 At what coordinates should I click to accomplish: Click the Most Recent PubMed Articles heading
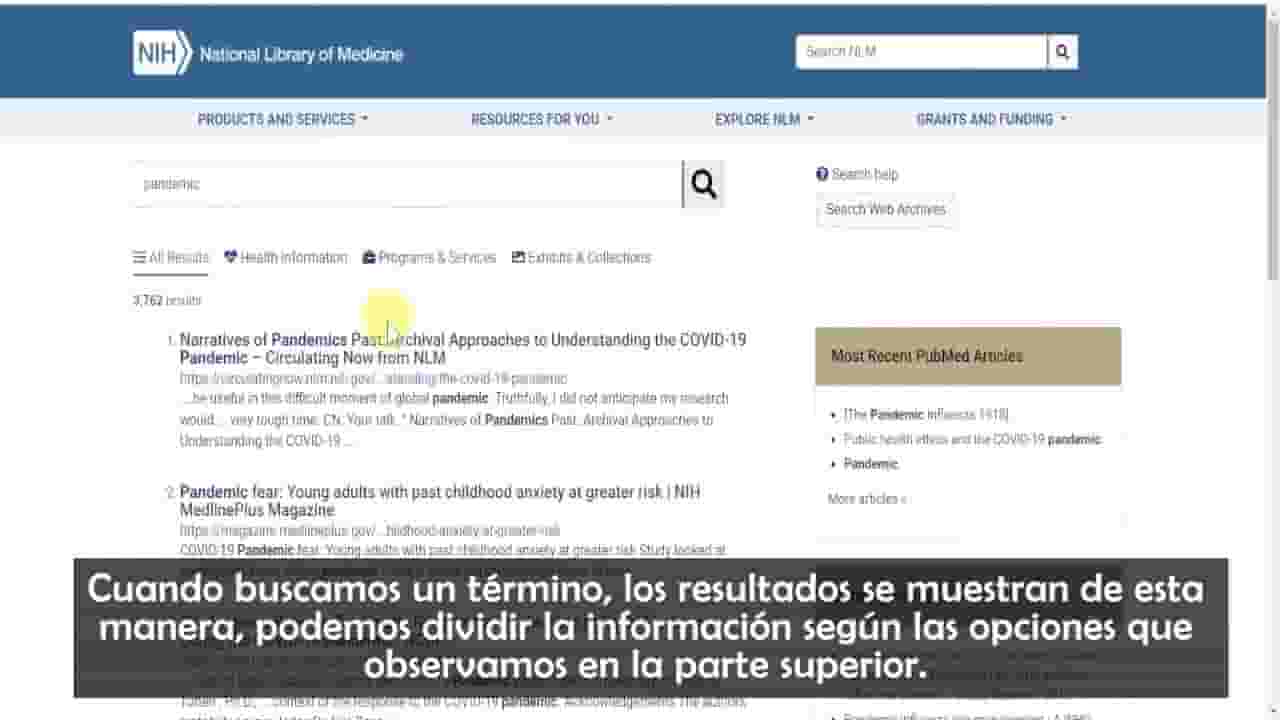point(927,356)
